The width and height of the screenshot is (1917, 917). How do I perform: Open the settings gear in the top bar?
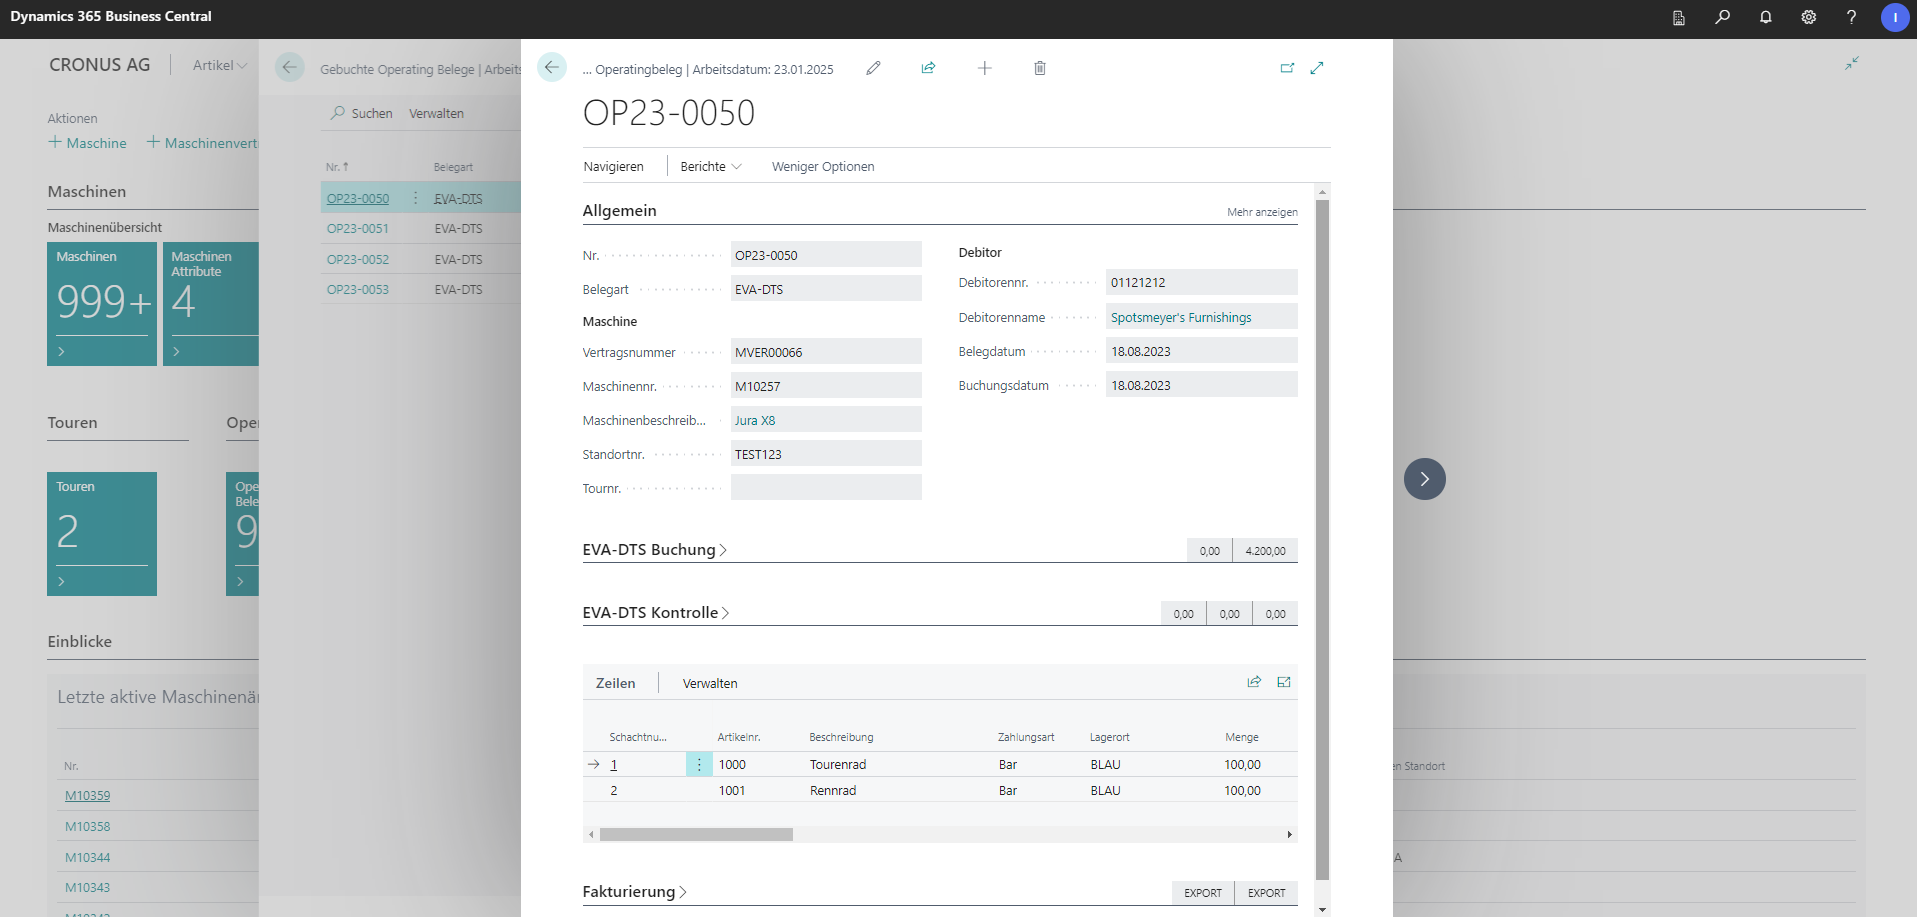(x=1808, y=17)
